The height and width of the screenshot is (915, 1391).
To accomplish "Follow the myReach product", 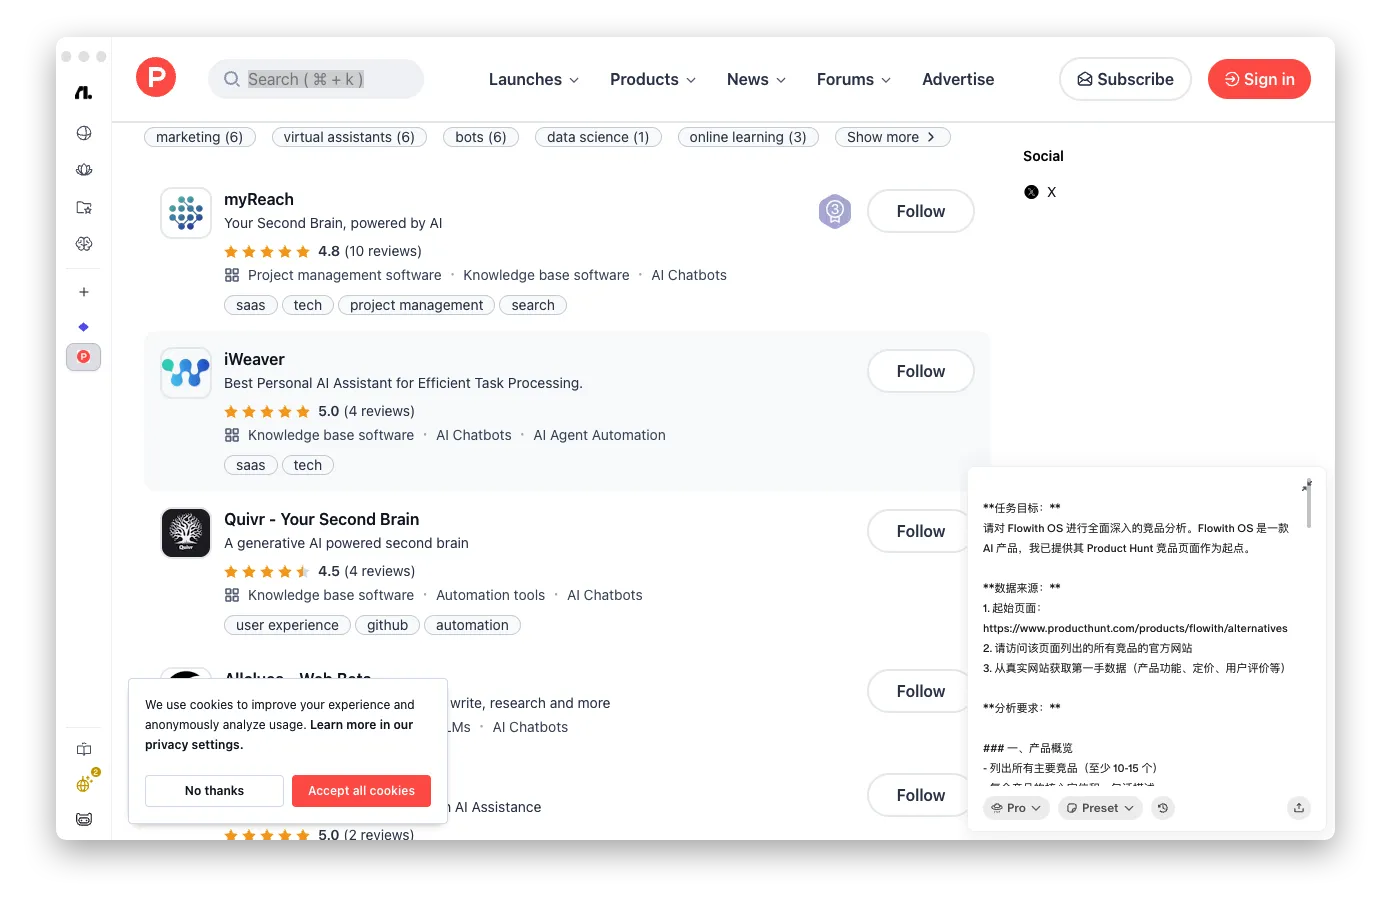I will click(921, 211).
